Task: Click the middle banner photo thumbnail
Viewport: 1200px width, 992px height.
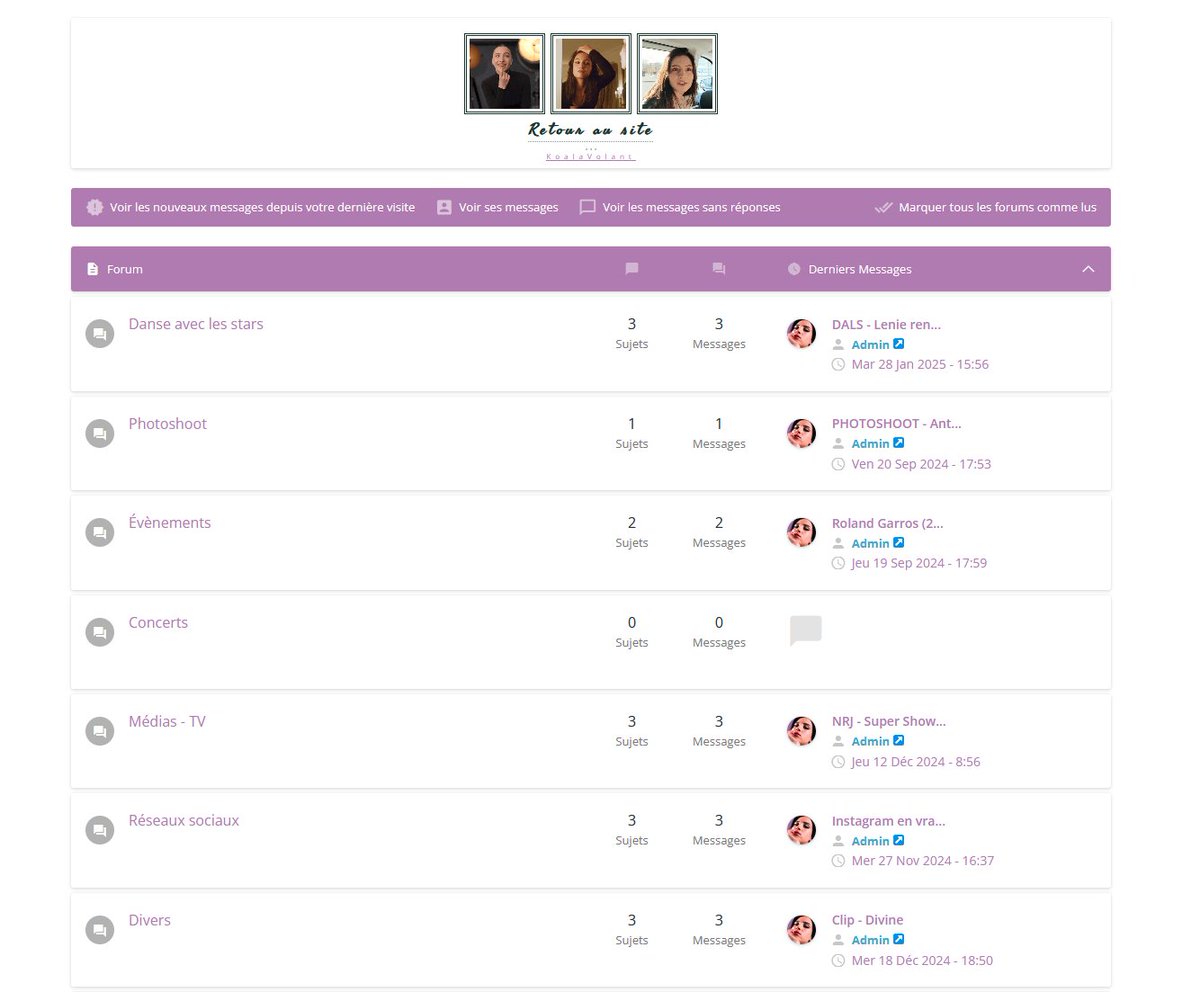Action: coord(591,73)
